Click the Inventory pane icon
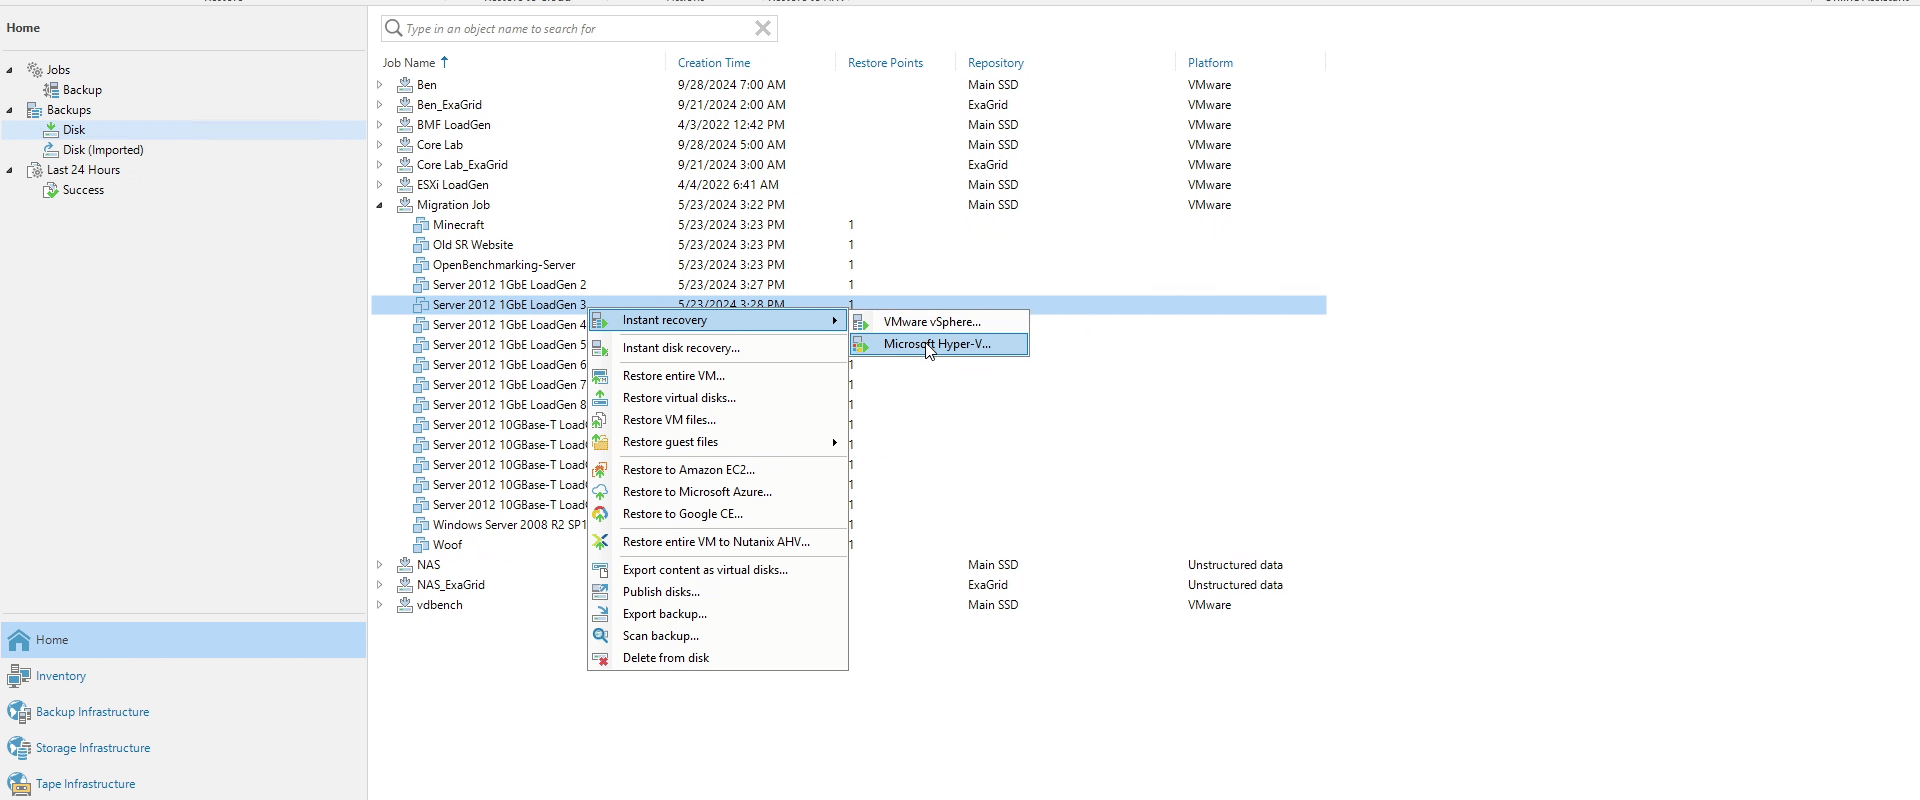The height and width of the screenshot is (800, 1920). (19, 676)
